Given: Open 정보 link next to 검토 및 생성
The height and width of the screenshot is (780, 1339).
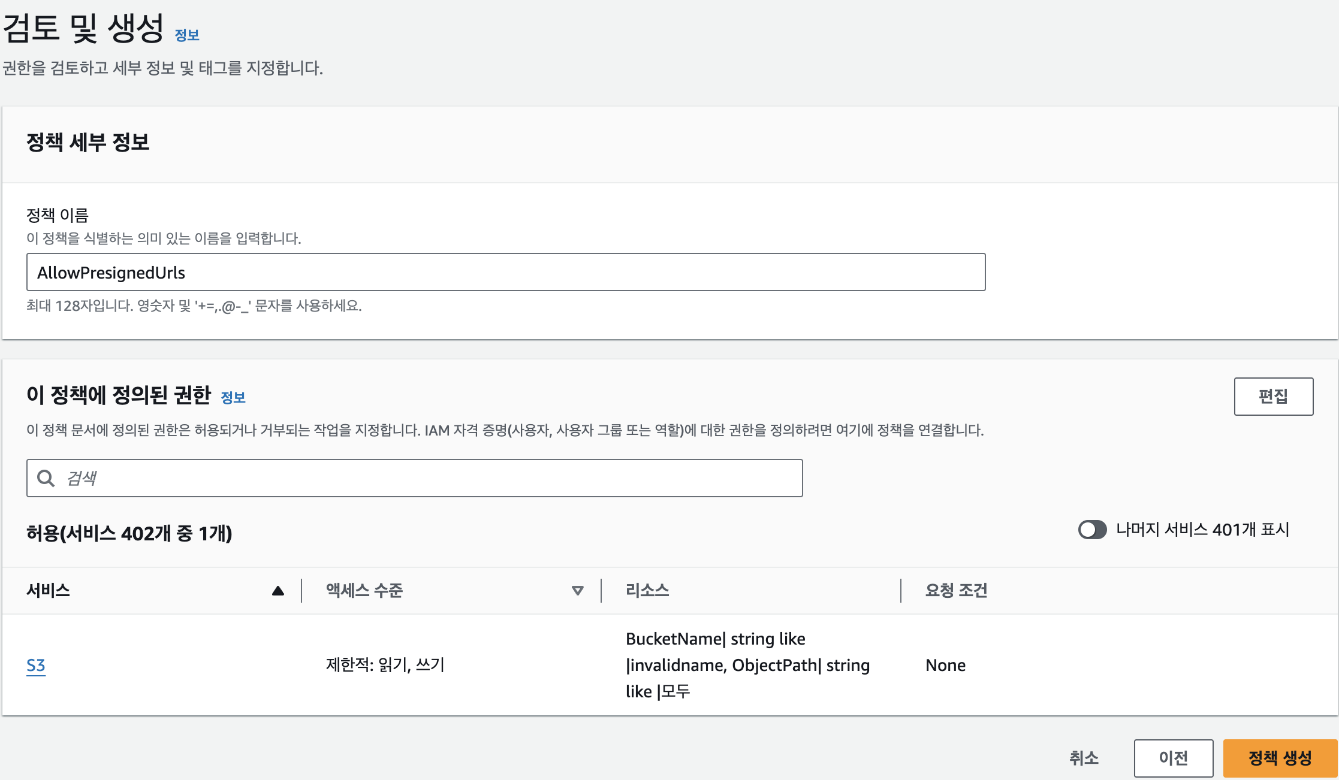Looking at the screenshot, I should pyautogui.click(x=187, y=35).
